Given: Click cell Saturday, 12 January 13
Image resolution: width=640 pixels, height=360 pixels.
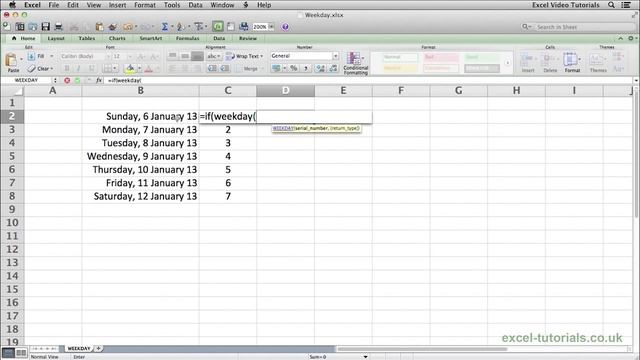Looking at the screenshot, I should pyautogui.click(x=140, y=196).
